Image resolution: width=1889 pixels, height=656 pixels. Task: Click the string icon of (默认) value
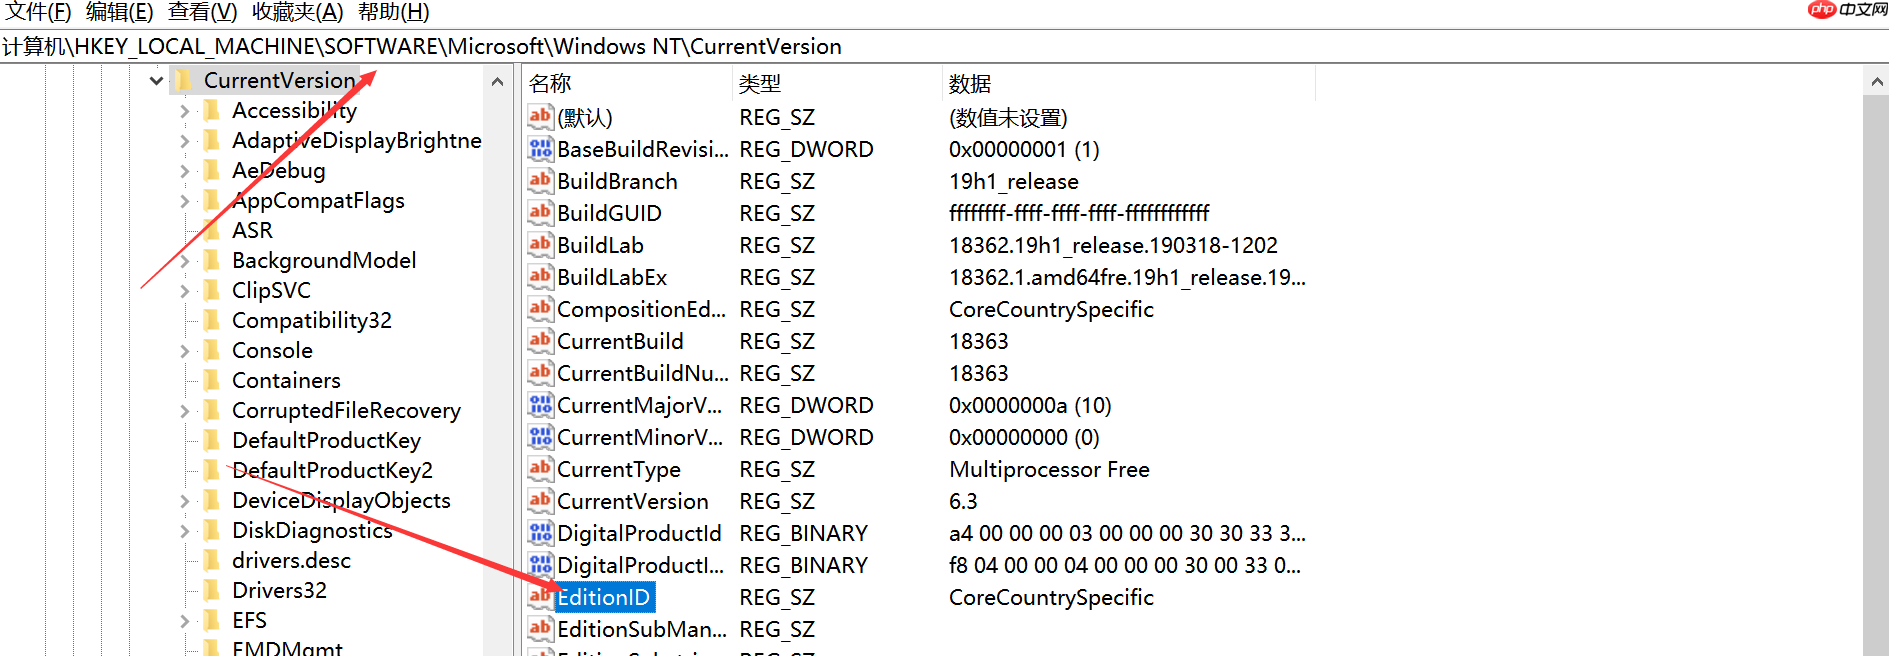tap(540, 117)
